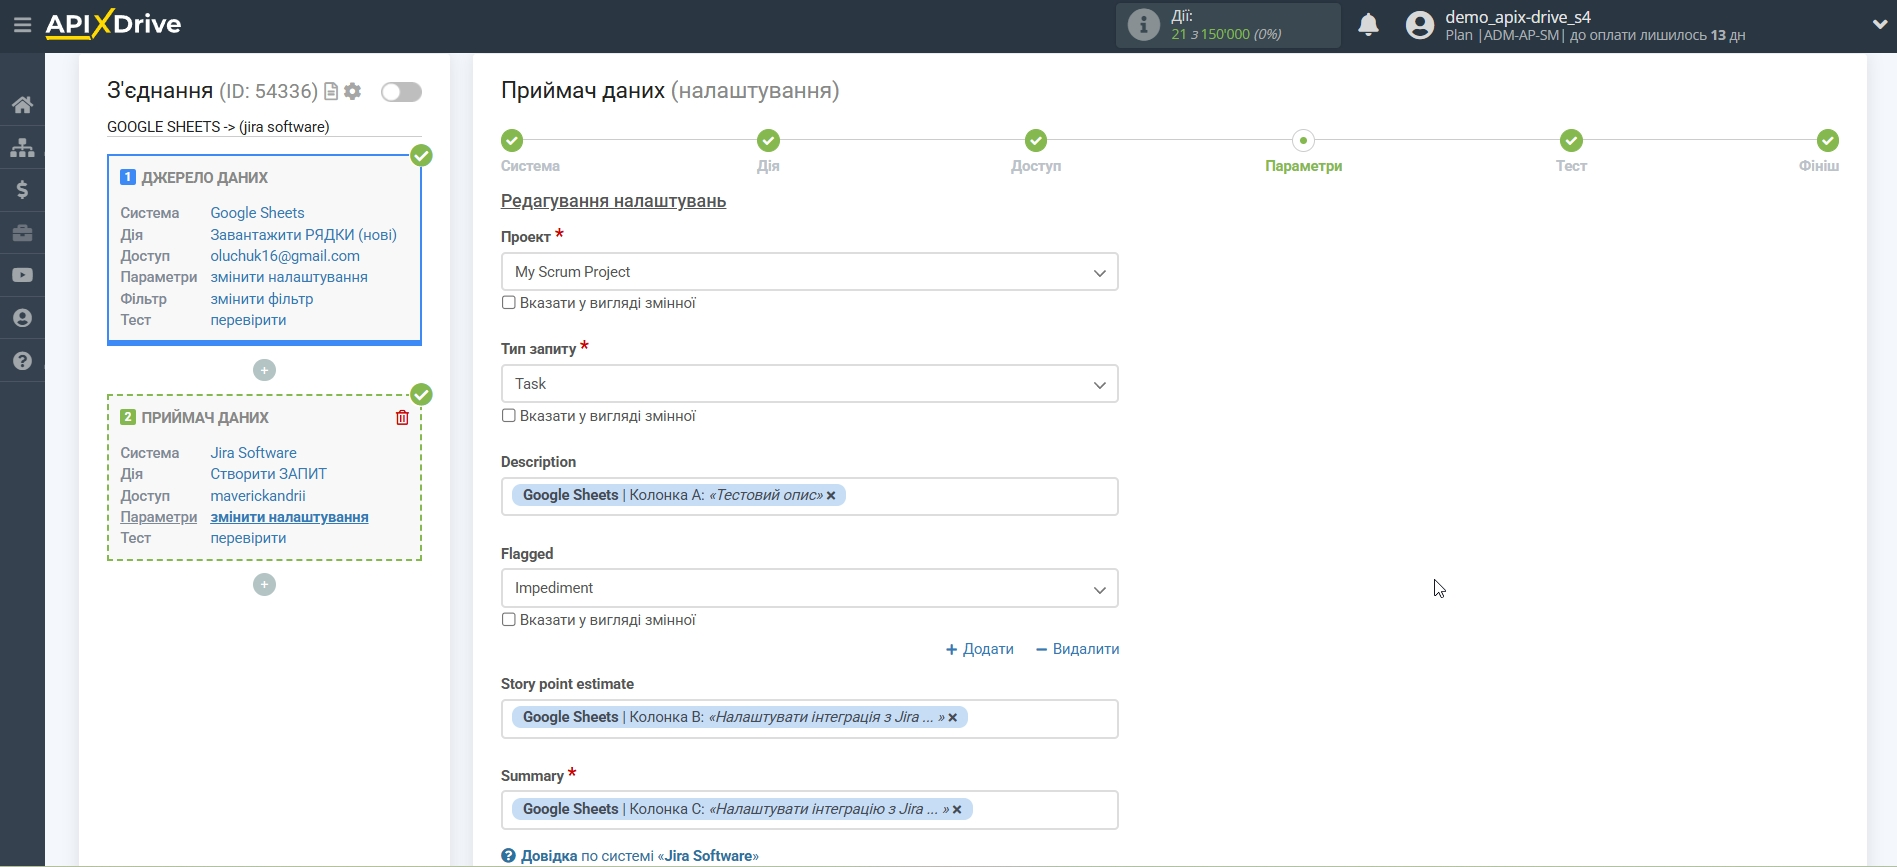Open Довідка по системі Jira Software link

coord(639,856)
